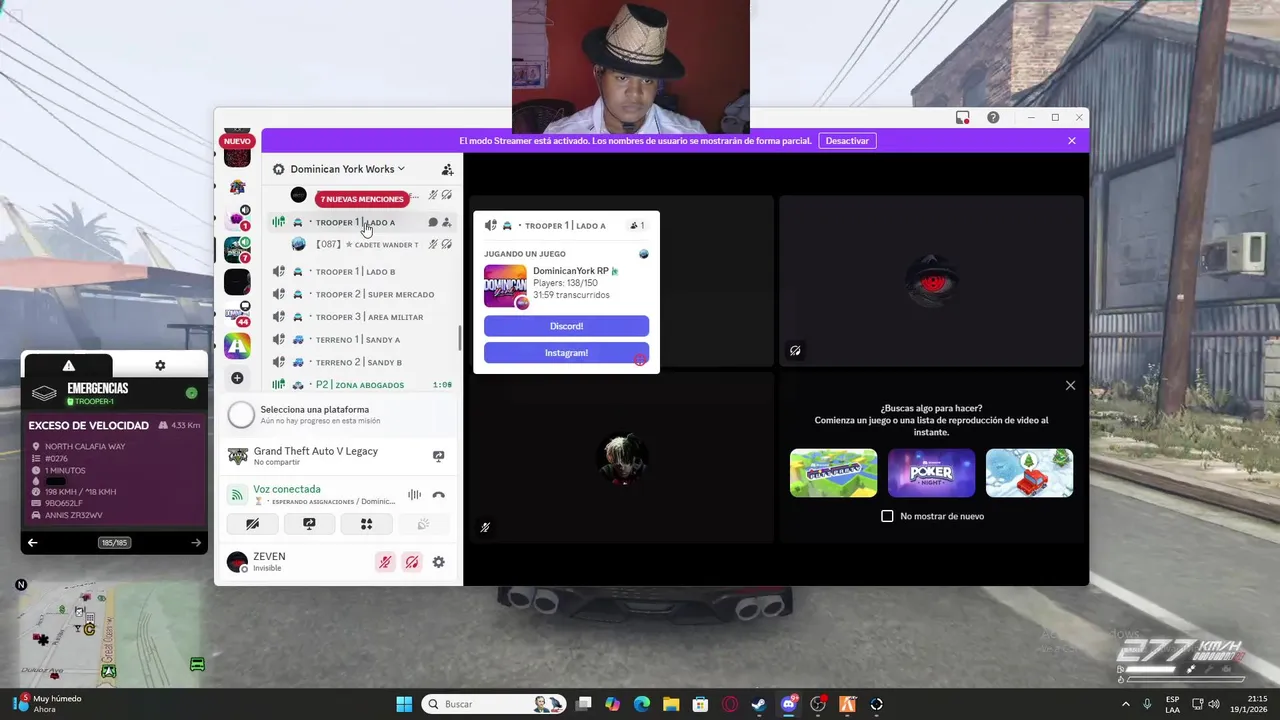This screenshot has width=1280, height=720.
Task: Open the soundboard button in voice controls
Action: click(x=423, y=524)
